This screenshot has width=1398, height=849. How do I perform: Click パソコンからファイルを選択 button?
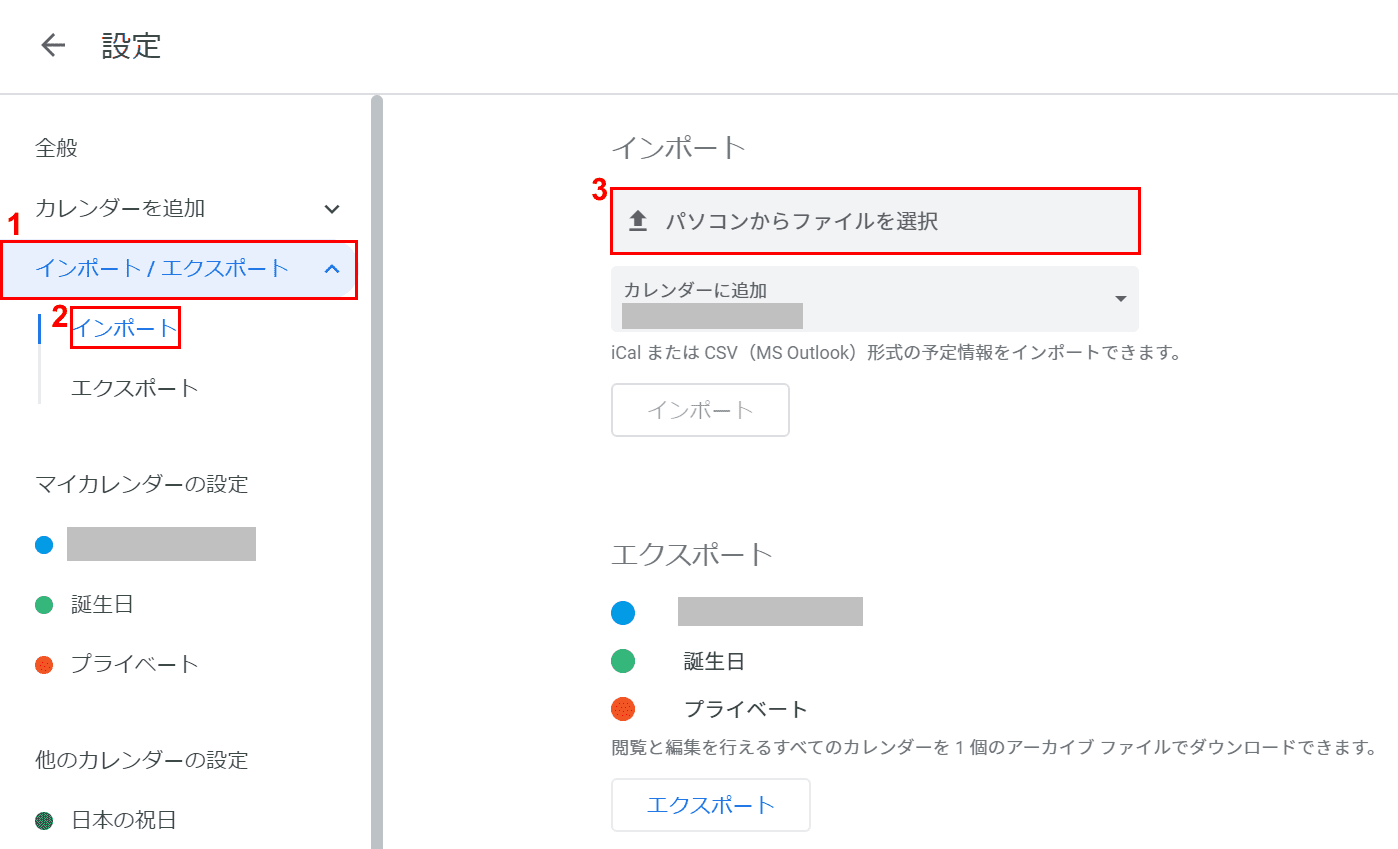click(875, 221)
